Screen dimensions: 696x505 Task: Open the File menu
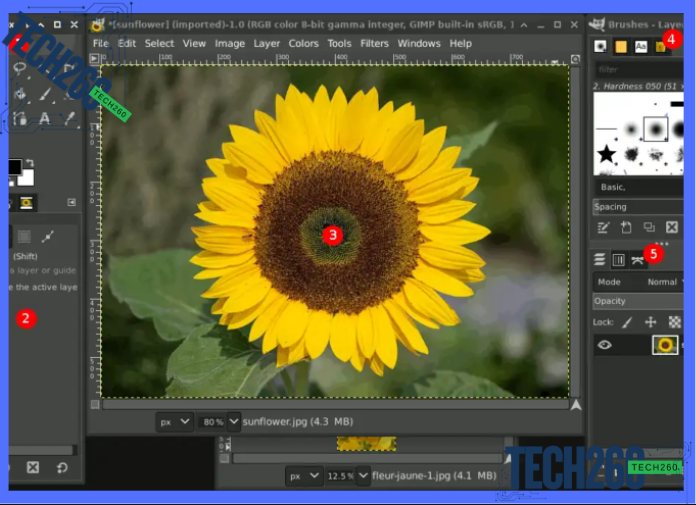pos(101,43)
